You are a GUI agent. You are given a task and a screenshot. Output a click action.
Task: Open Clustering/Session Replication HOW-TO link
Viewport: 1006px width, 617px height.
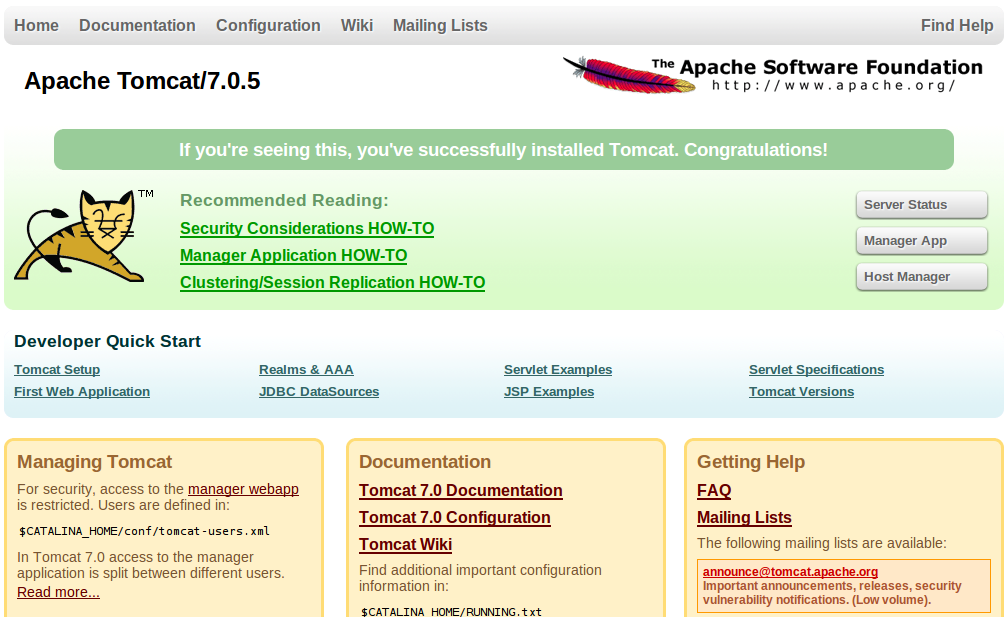332,282
